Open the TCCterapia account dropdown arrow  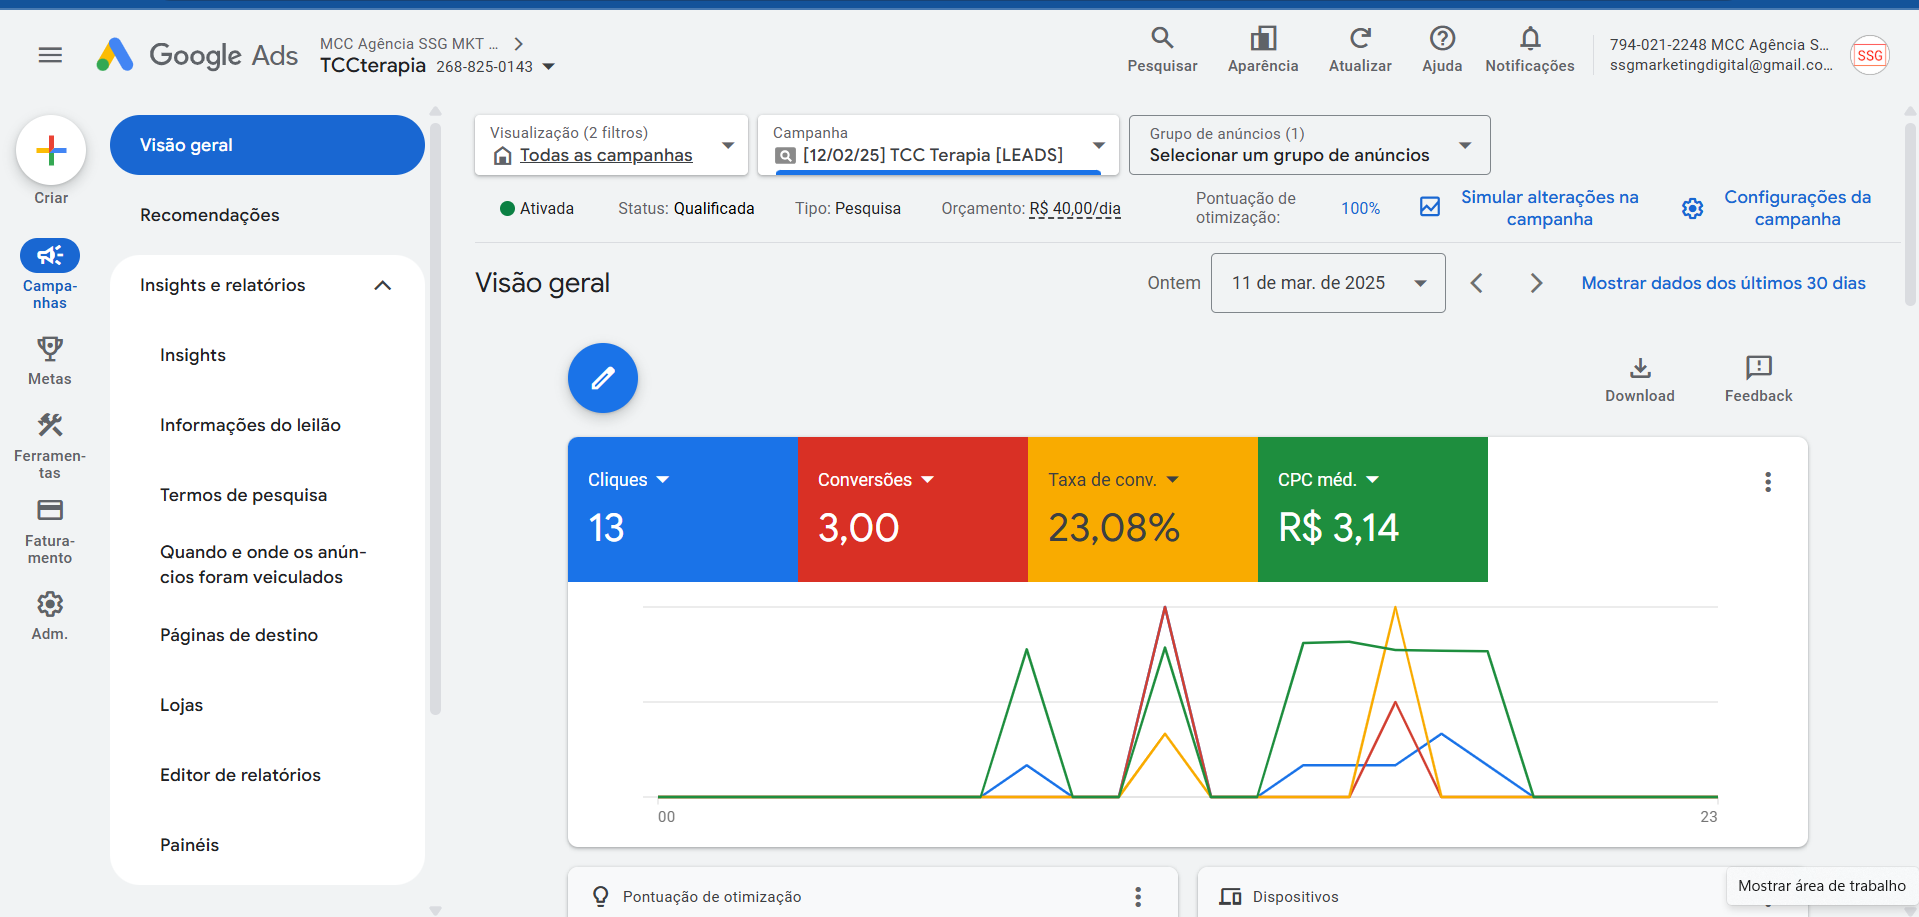(x=548, y=67)
